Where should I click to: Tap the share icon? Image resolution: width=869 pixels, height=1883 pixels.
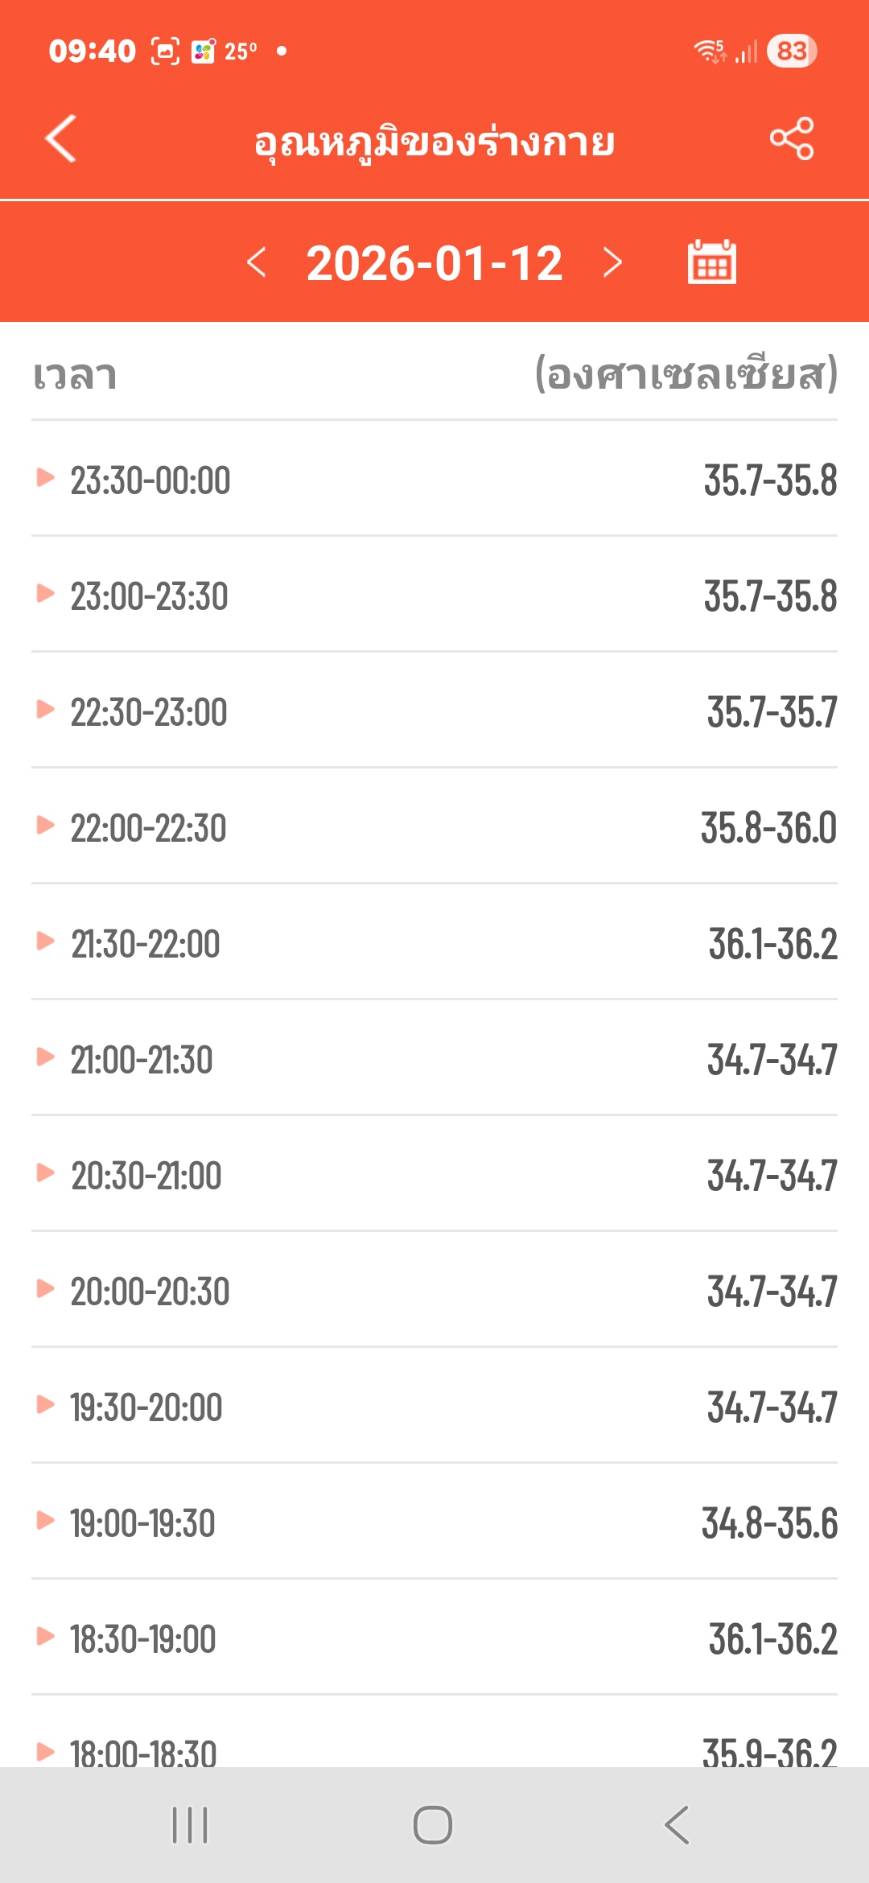pos(791,138)
